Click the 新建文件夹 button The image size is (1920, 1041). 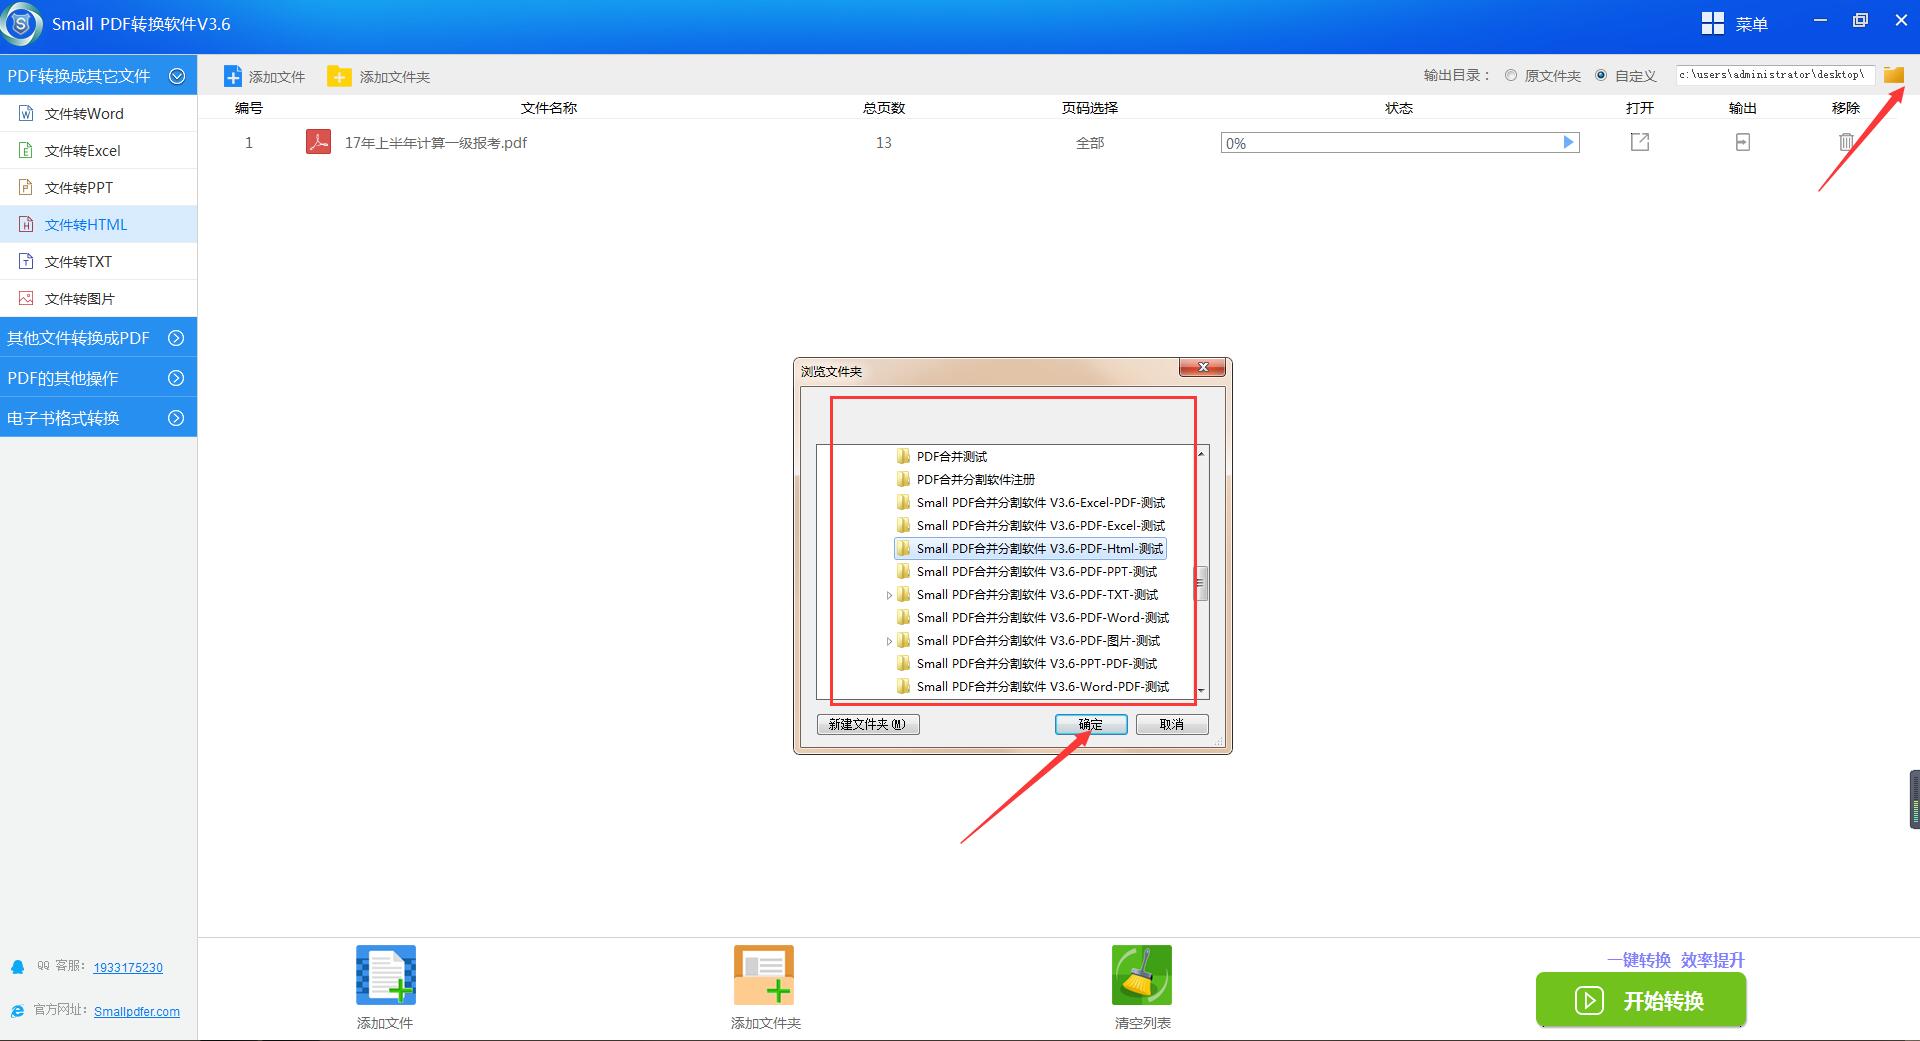point(868,724)
